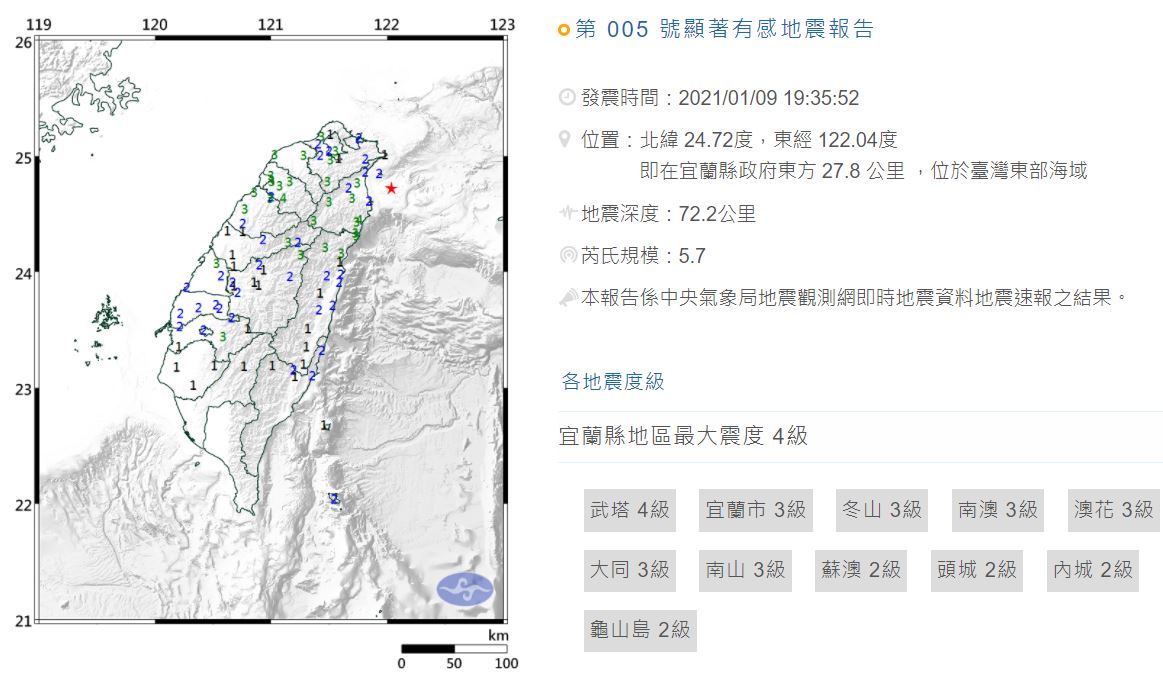Select the 大同 3級 station tag

pyautogui.click(x=629, y=570)
